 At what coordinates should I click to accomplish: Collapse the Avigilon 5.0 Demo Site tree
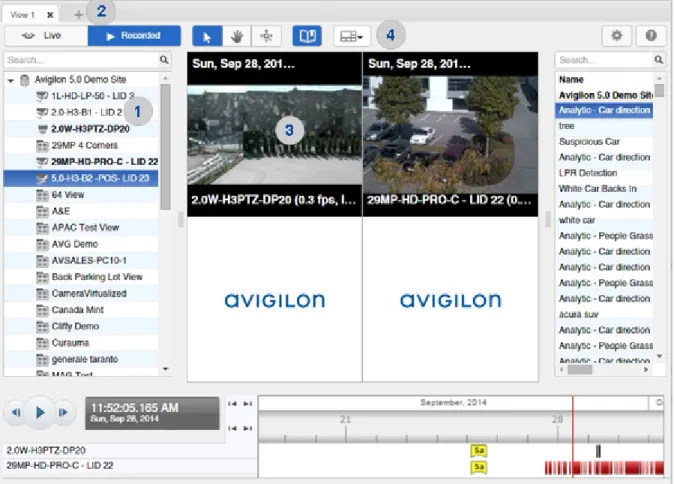click(11, 80)
